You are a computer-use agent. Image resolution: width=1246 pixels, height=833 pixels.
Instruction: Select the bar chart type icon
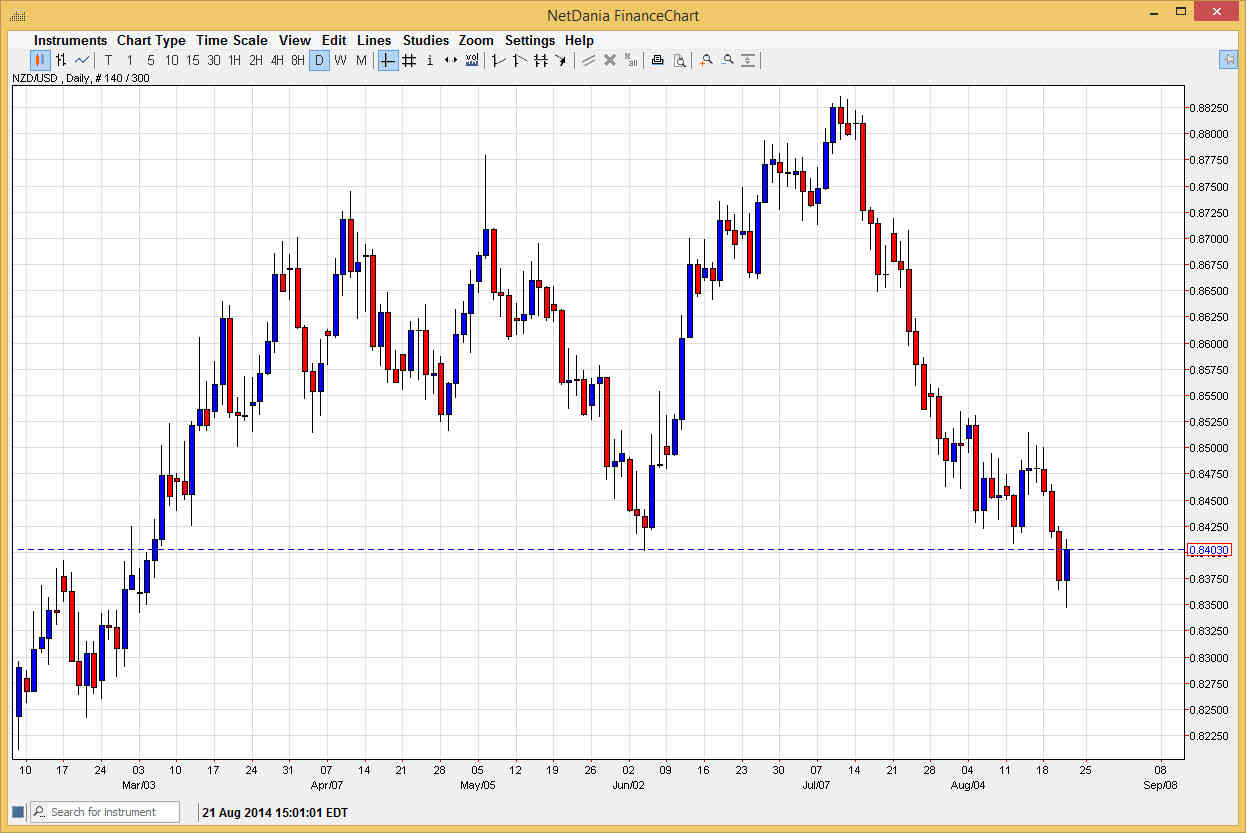tap(59, 60)
